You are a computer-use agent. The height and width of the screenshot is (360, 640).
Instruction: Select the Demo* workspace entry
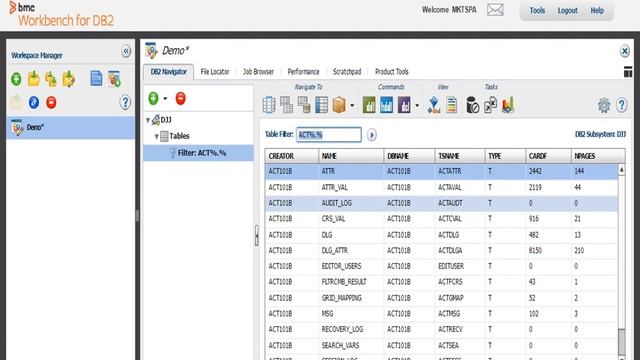click(x=70, y=127)
